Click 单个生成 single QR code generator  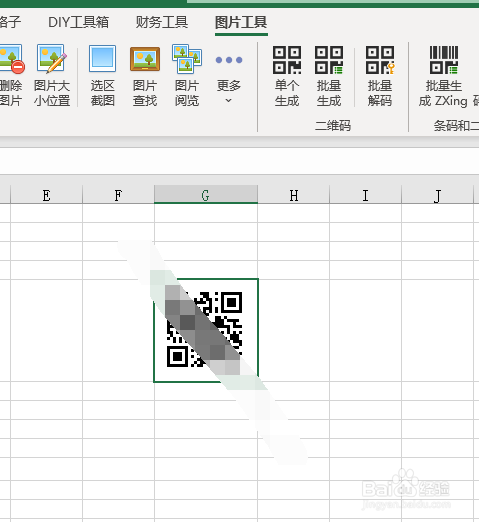287,75
